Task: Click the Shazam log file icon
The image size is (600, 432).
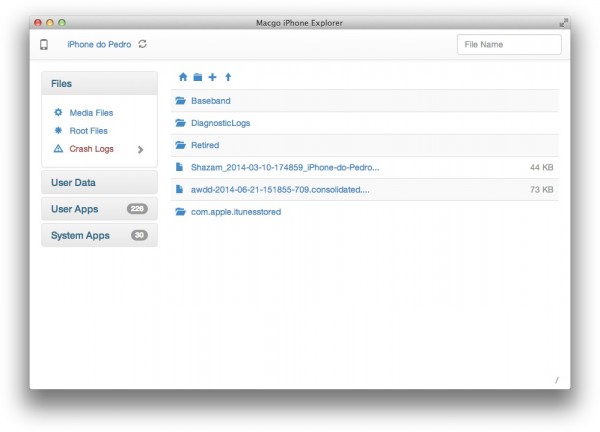Action: [179, 167]
